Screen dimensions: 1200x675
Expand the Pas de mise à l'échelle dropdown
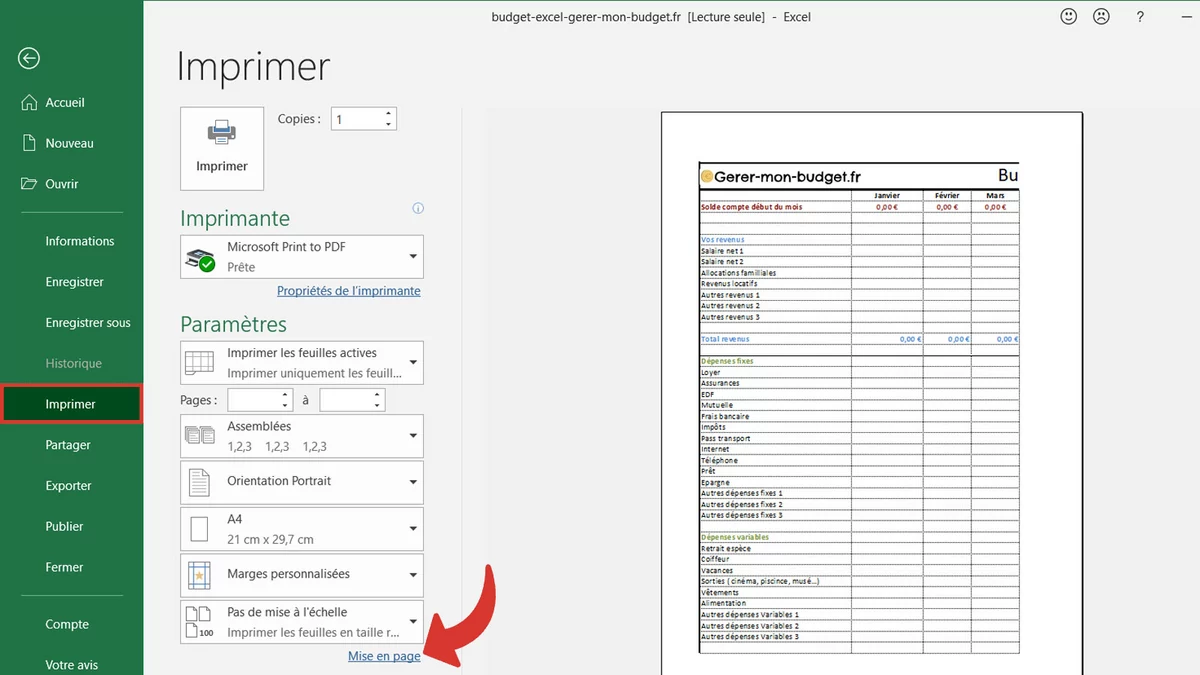point(413,622)
